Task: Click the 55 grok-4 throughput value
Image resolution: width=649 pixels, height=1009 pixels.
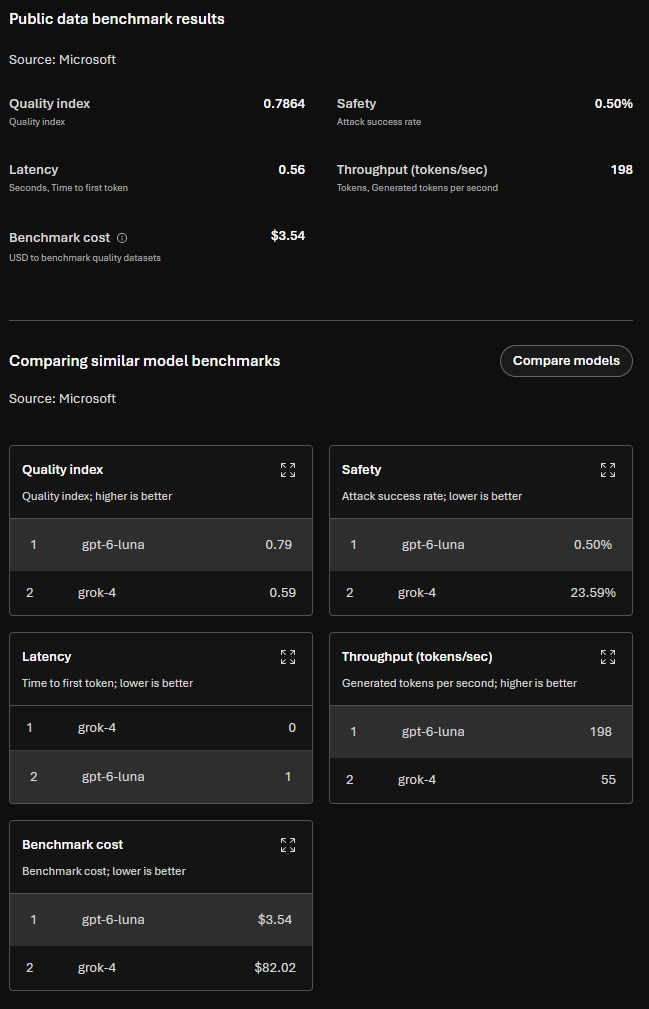Action: (x=608, y=780)
